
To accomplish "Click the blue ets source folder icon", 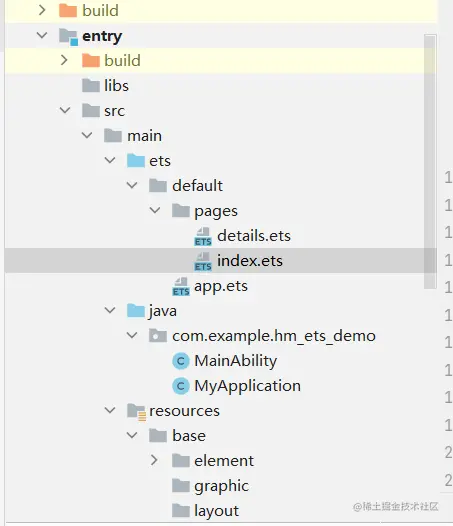I will 136,161.
